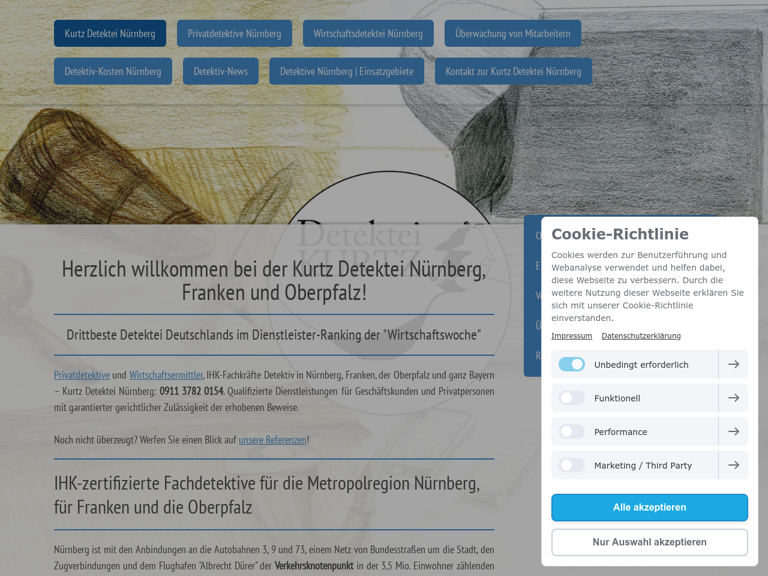The width and height of the screenshot is (768, 576).
Task: Open Privatdetektive Nürnberg menu item
Action: [234, 33]
